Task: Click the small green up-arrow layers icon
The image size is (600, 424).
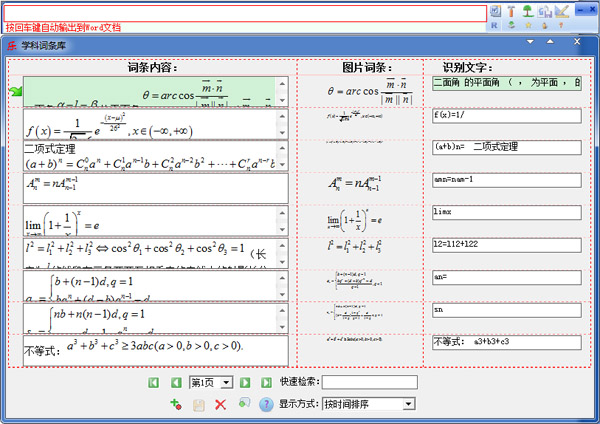Action: coord(511,25)
